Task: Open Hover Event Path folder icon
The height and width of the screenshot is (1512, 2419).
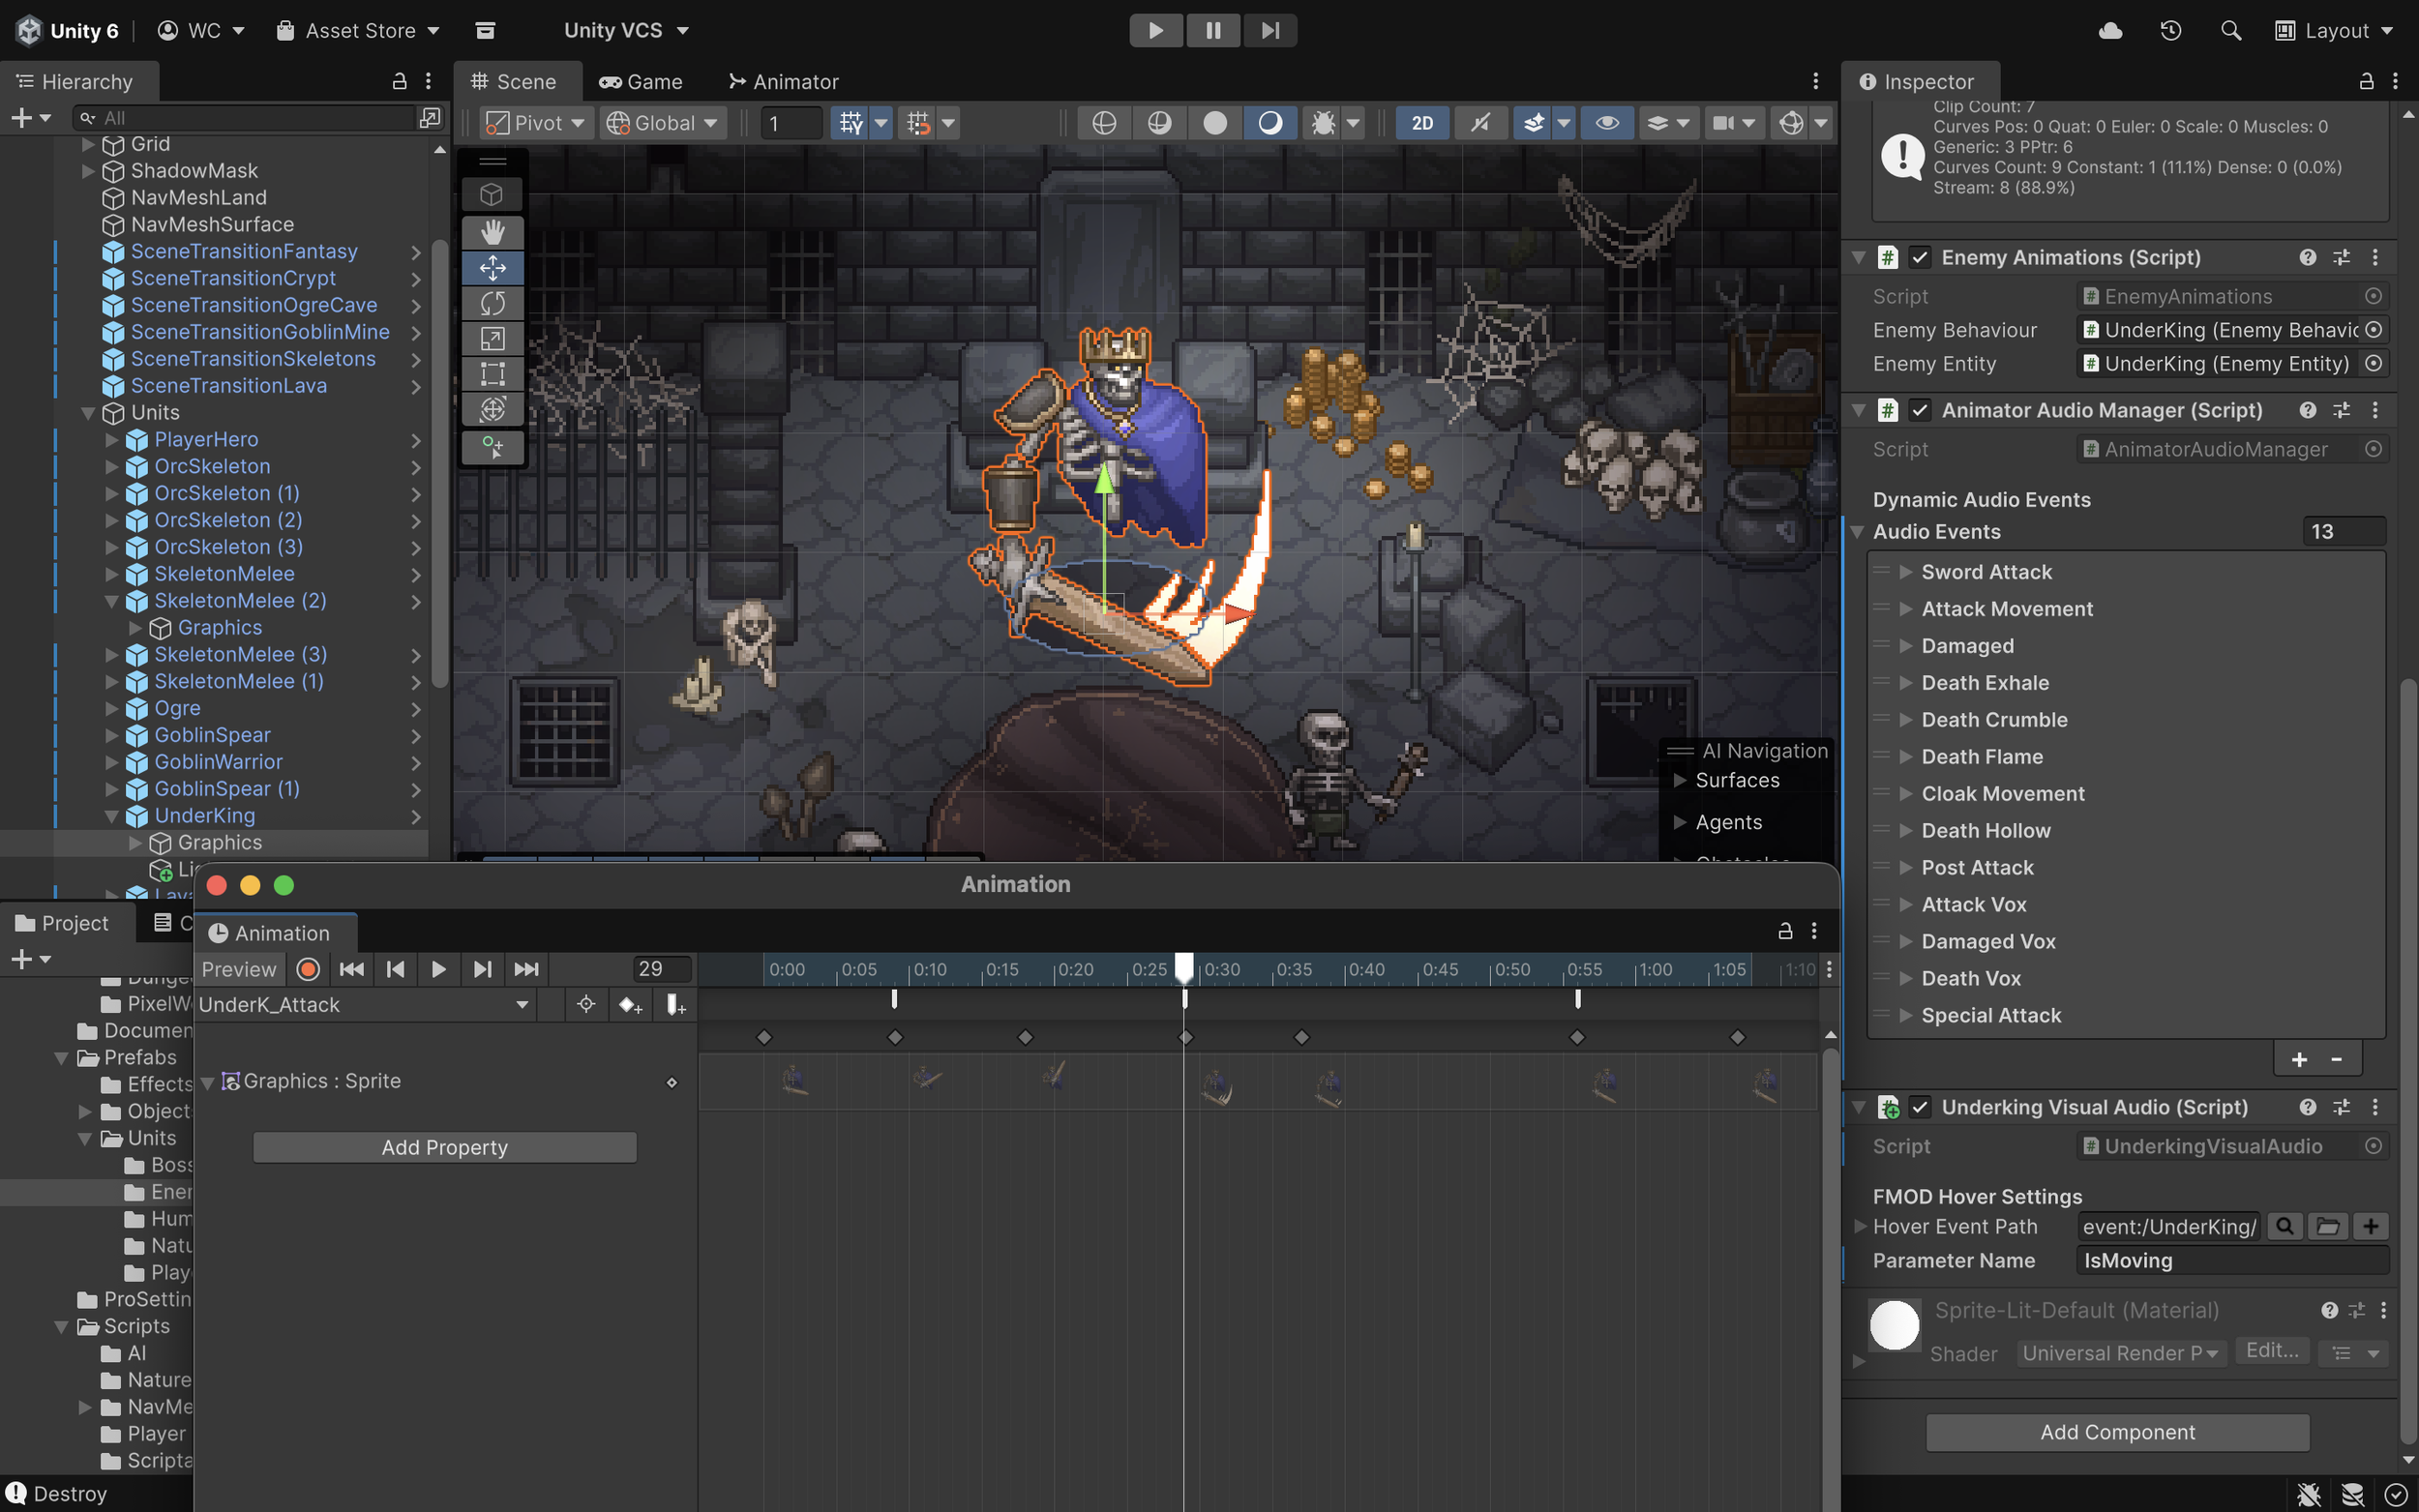Action: [2328, 1226]
